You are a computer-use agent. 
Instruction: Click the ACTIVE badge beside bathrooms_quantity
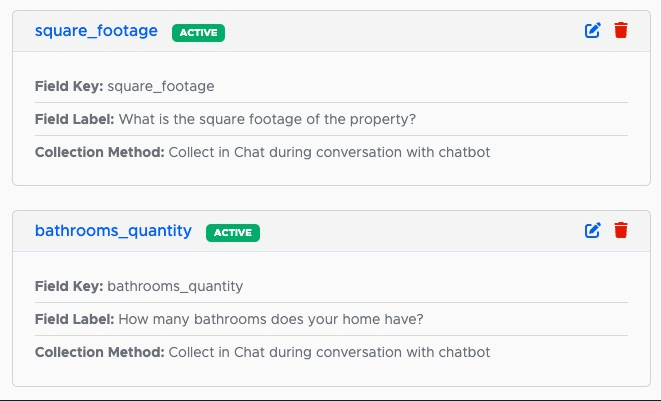pos(233,233)
